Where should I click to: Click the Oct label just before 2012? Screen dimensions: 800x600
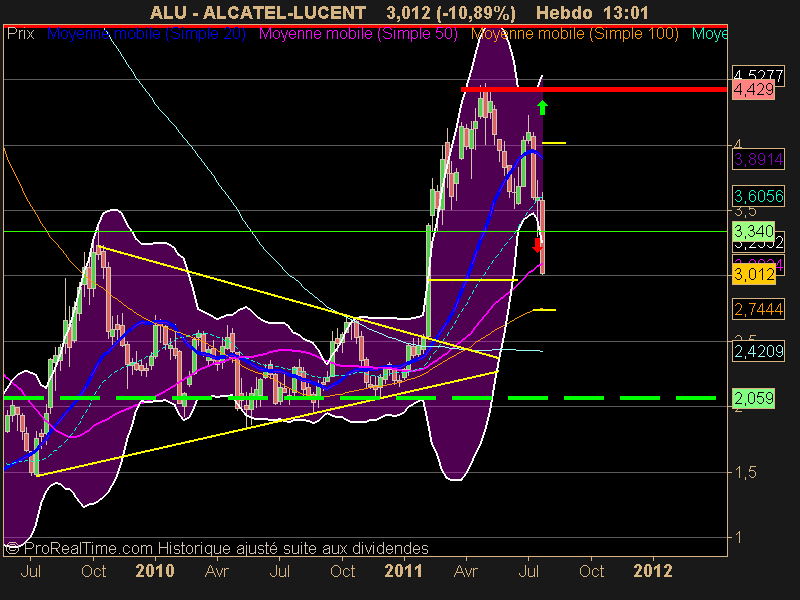pyautogui.click(x=591, y=571)
